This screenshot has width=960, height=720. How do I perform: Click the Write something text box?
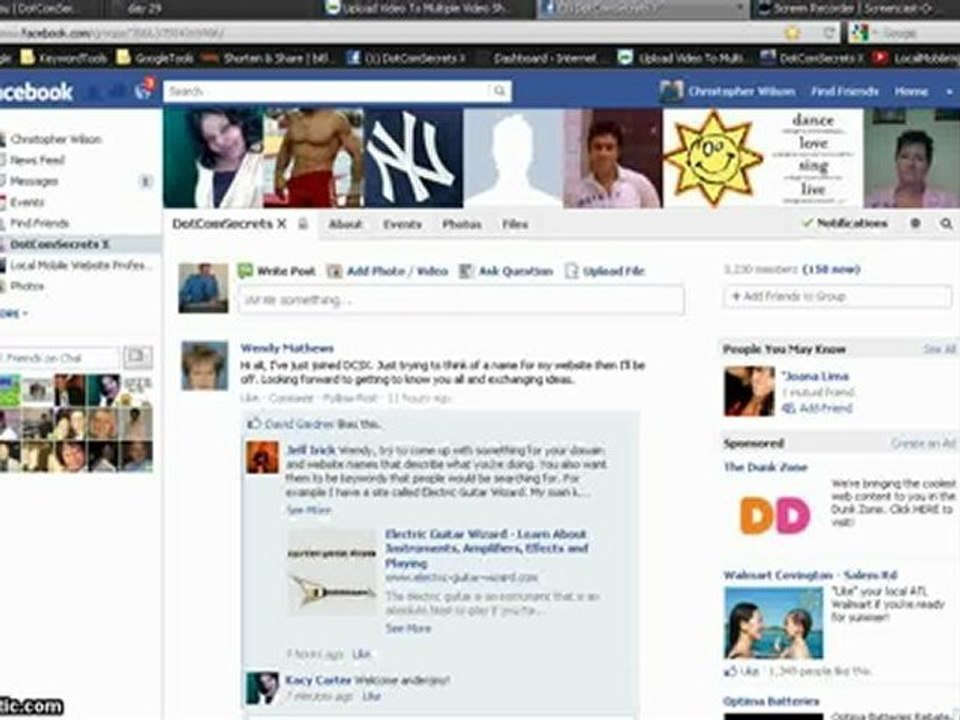(460, 300)
